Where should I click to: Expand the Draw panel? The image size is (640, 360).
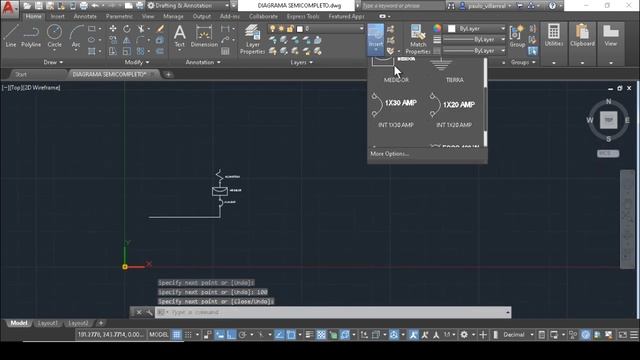coord(53,62)
